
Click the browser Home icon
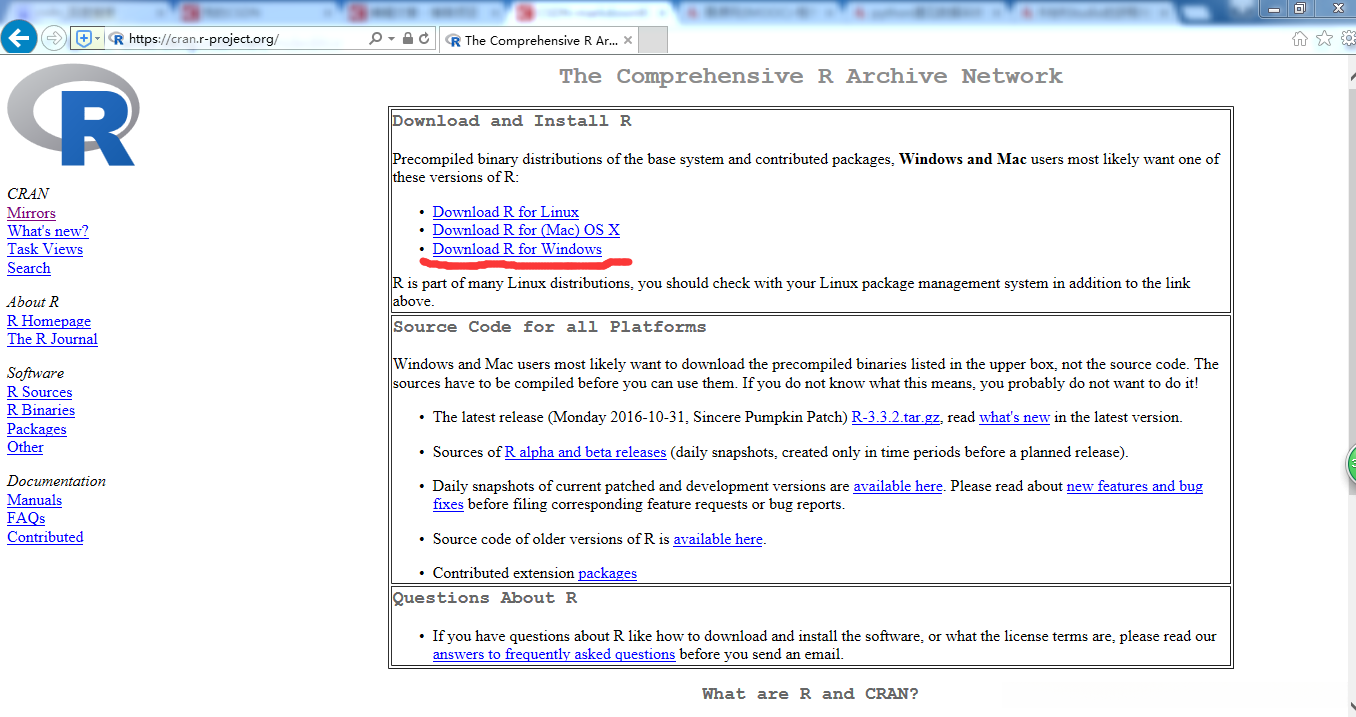[x=1299, y=38]
